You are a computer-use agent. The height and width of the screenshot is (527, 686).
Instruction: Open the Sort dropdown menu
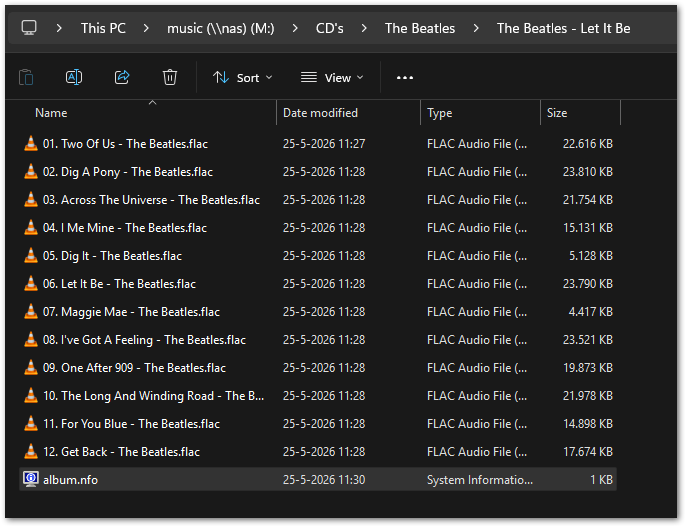243,78
